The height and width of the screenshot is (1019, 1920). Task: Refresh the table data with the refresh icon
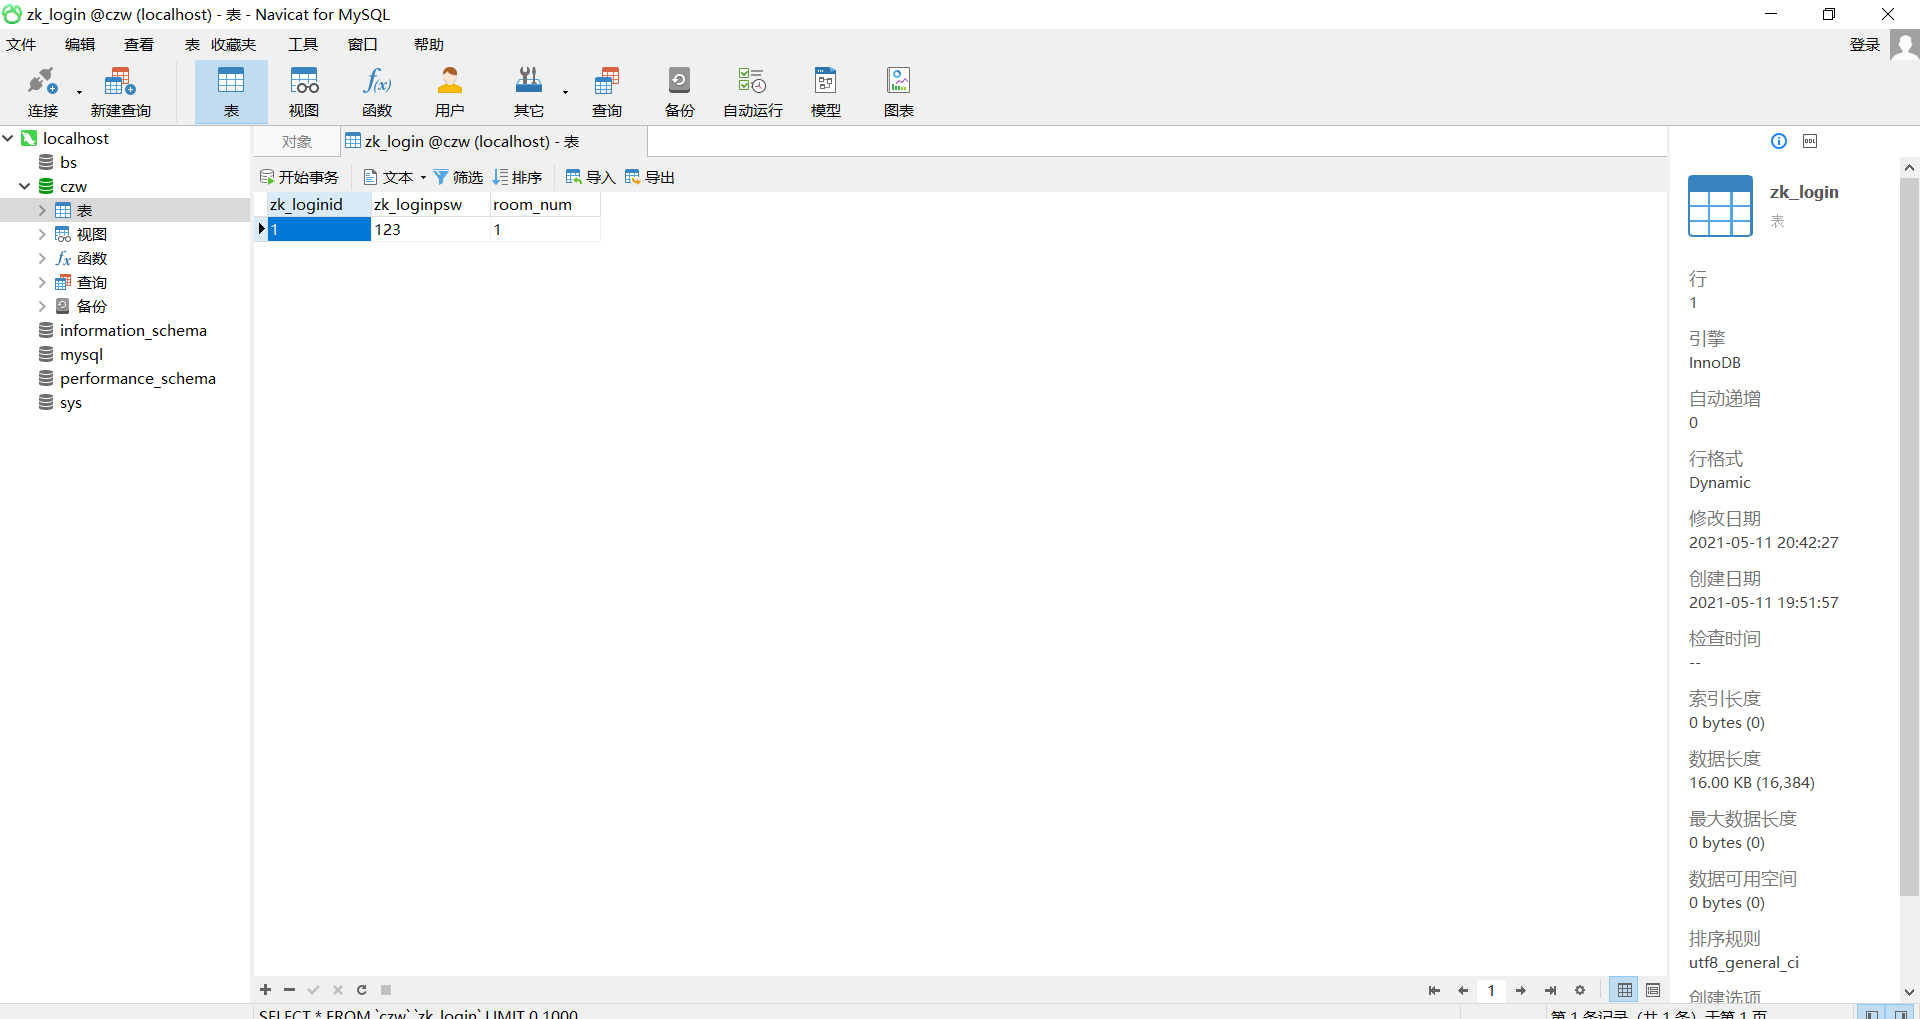tap(362, 990)
